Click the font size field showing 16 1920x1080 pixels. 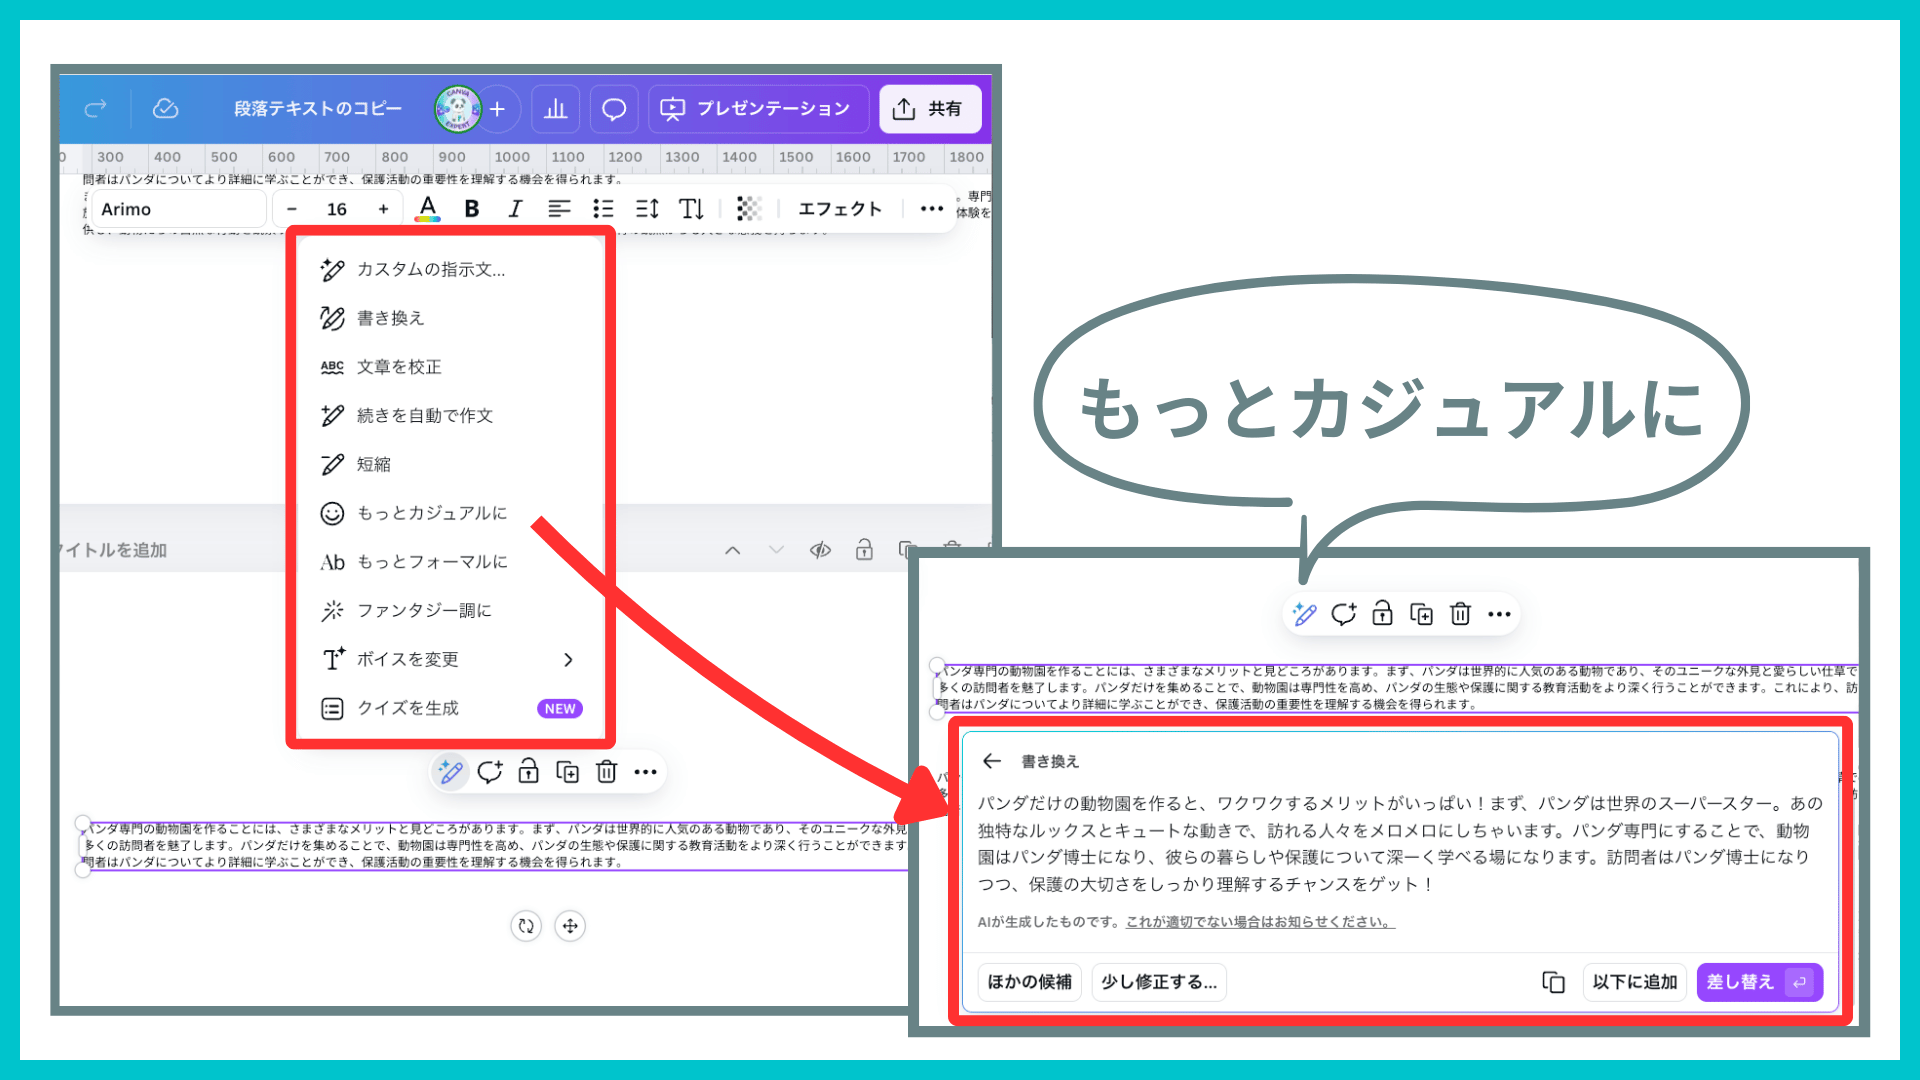[x=337, y=209]
